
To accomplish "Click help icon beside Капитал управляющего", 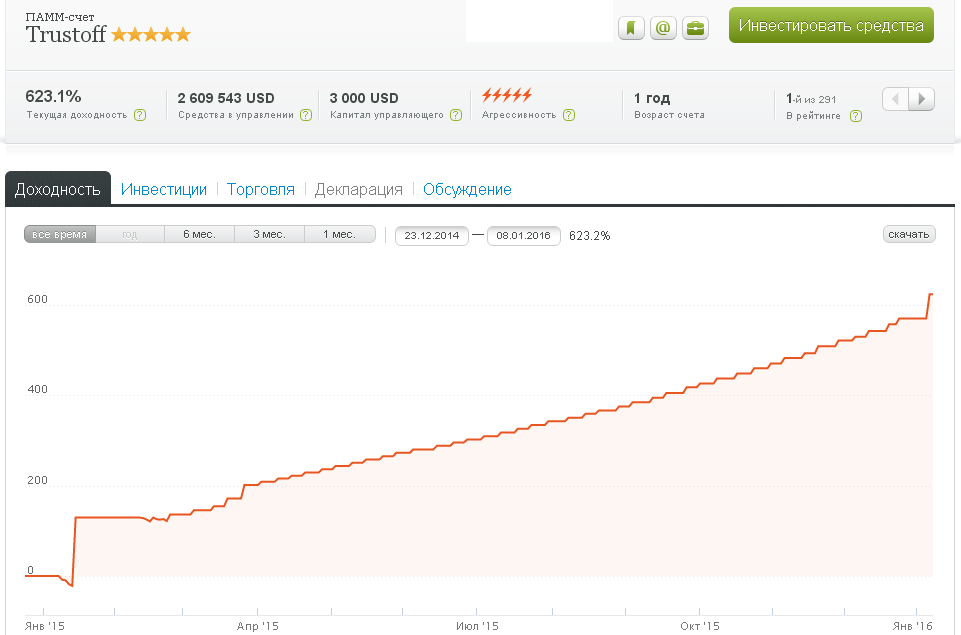I will [x=455, y=115].
